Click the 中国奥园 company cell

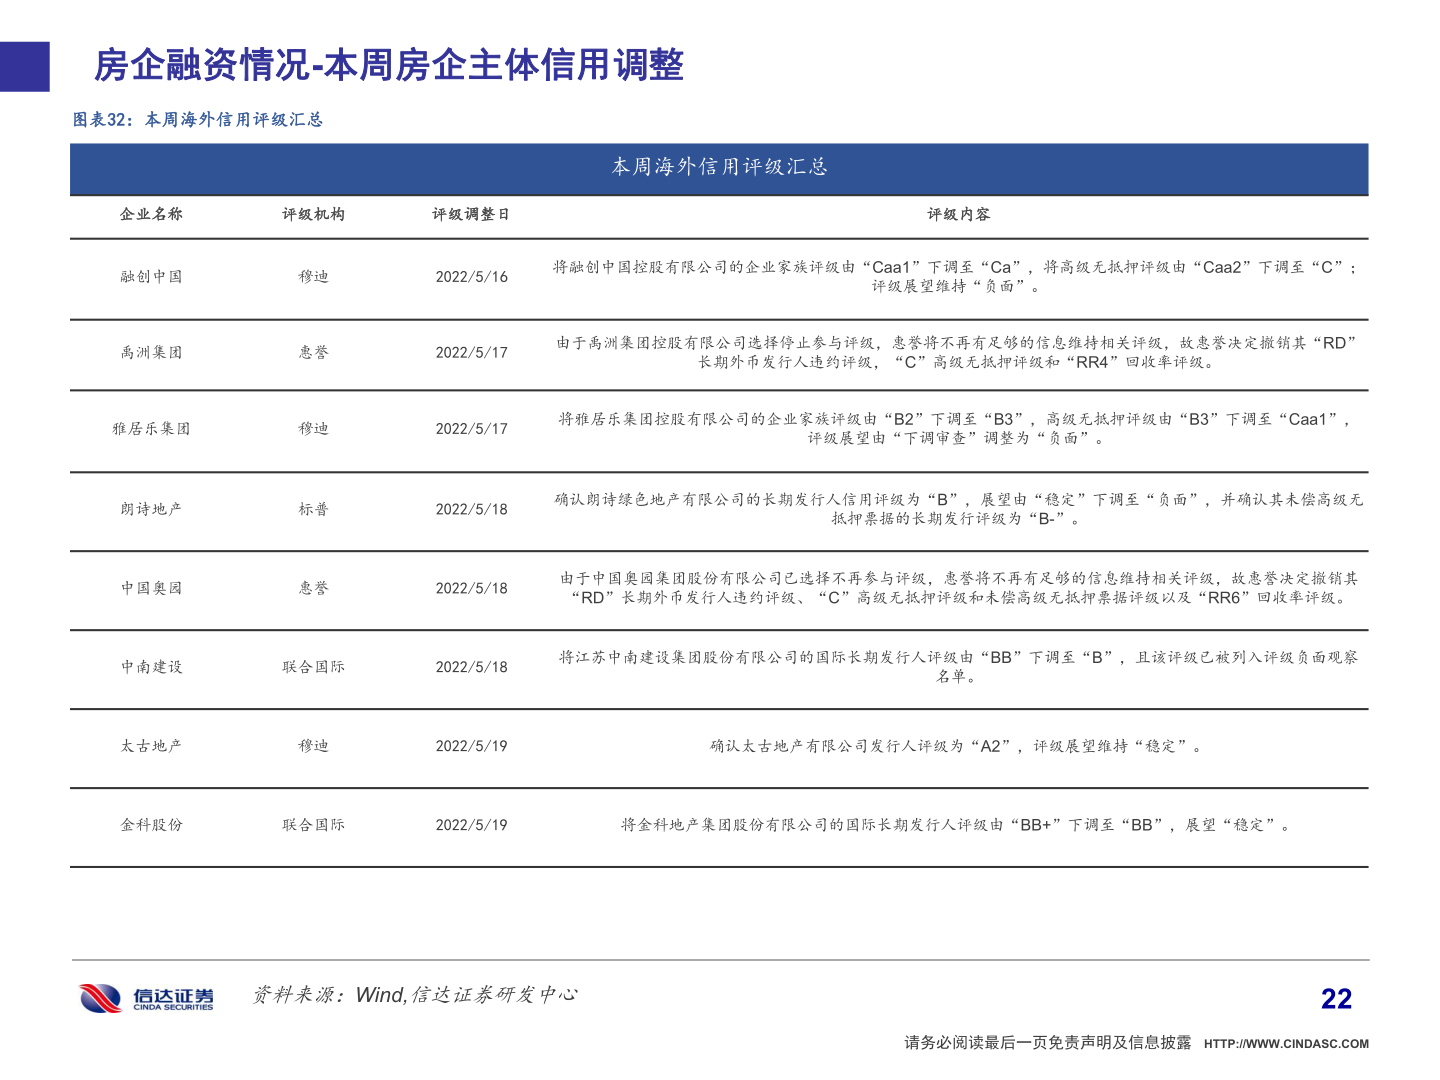click(151, 588)
